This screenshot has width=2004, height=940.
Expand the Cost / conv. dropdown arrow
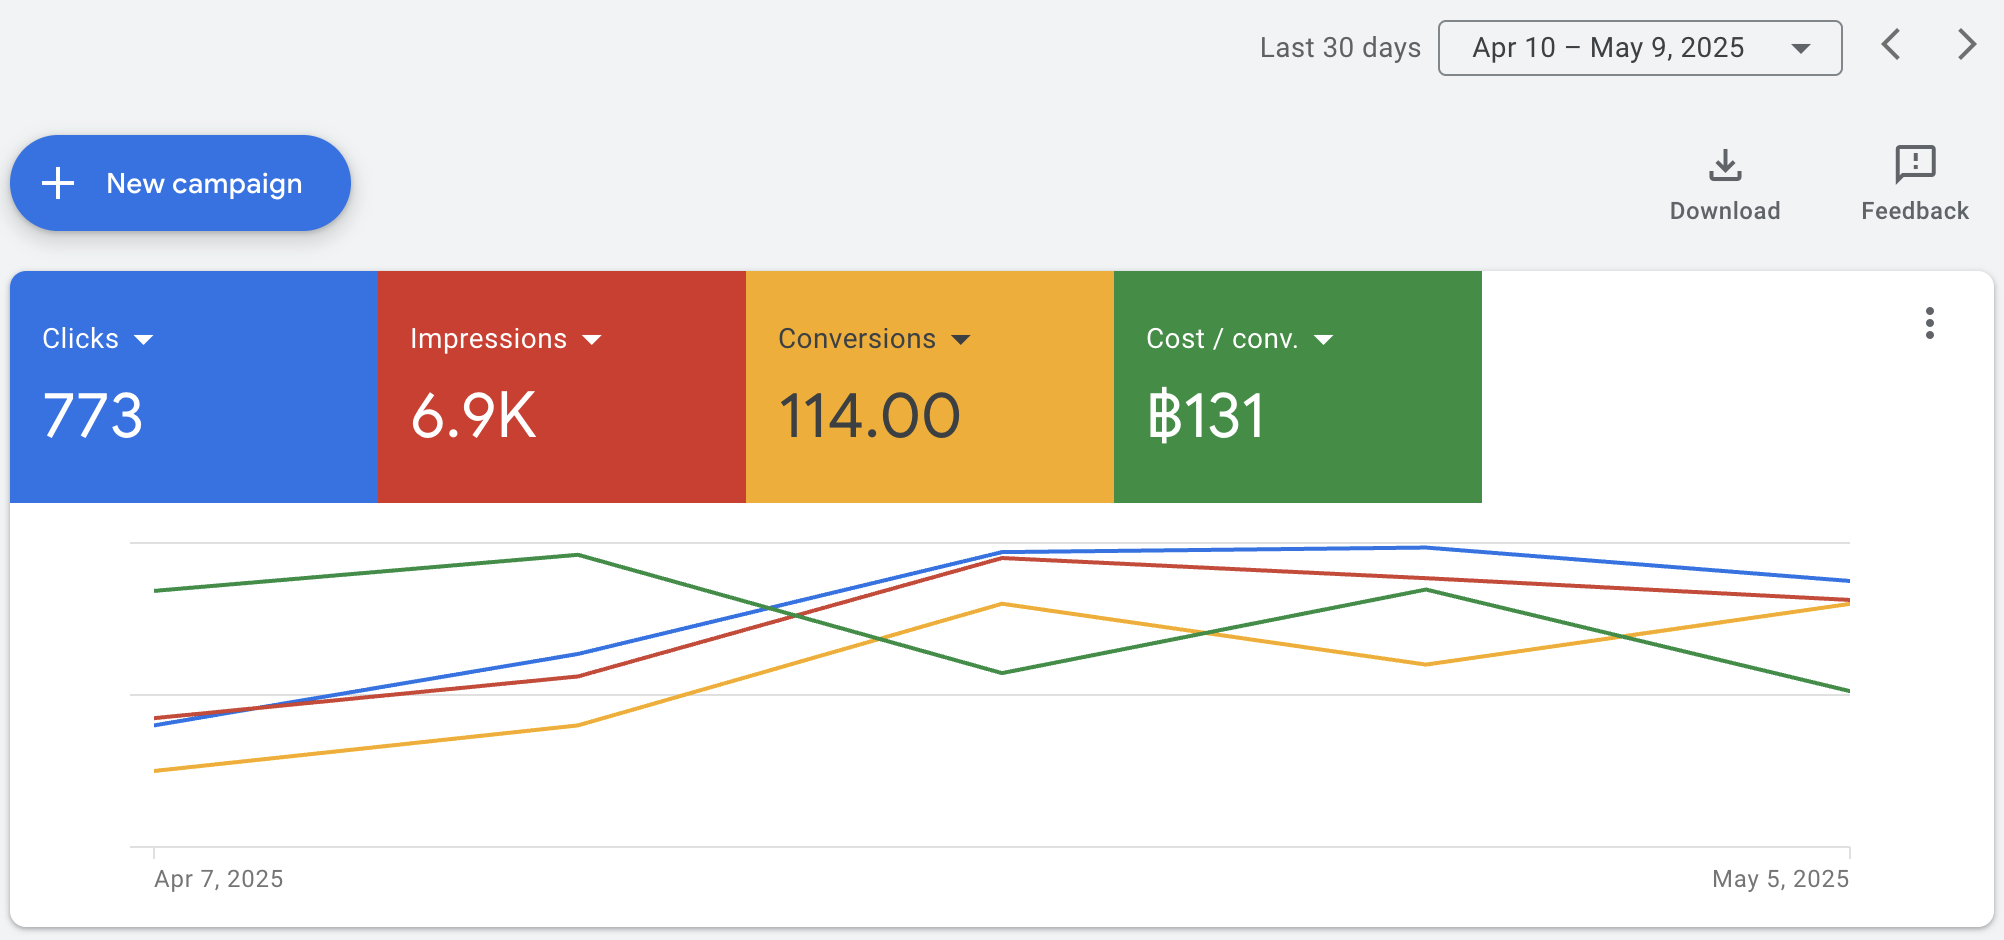(x=1324, y=340)
